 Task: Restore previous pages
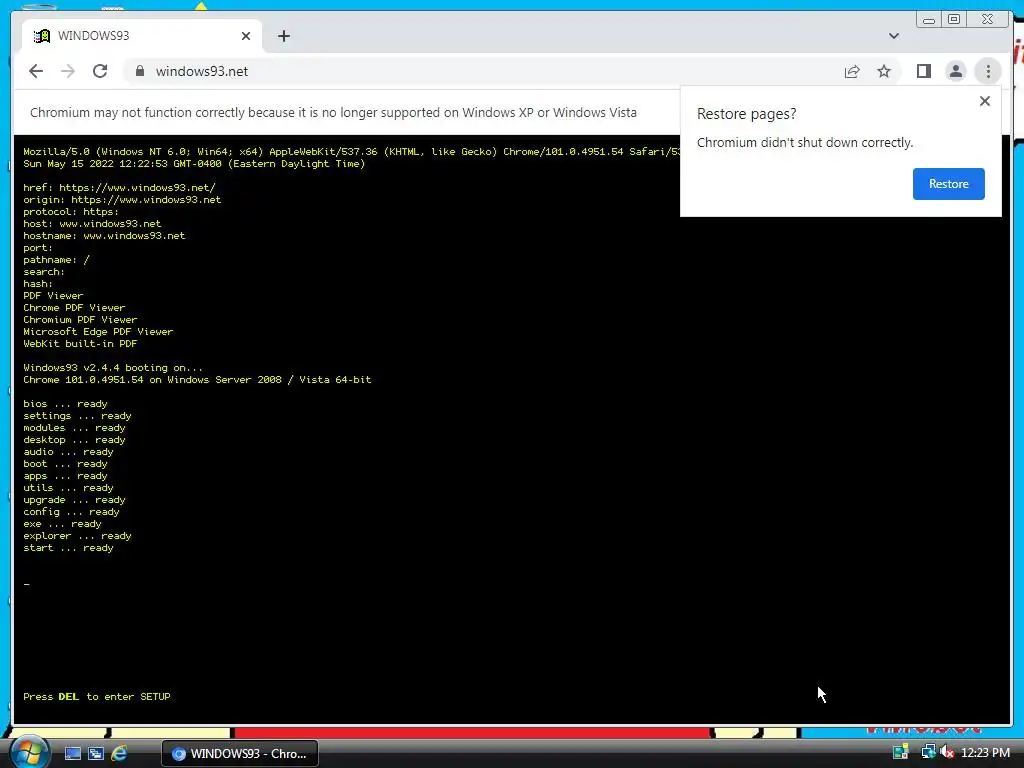pyautogui.click(x=948, y=184)
